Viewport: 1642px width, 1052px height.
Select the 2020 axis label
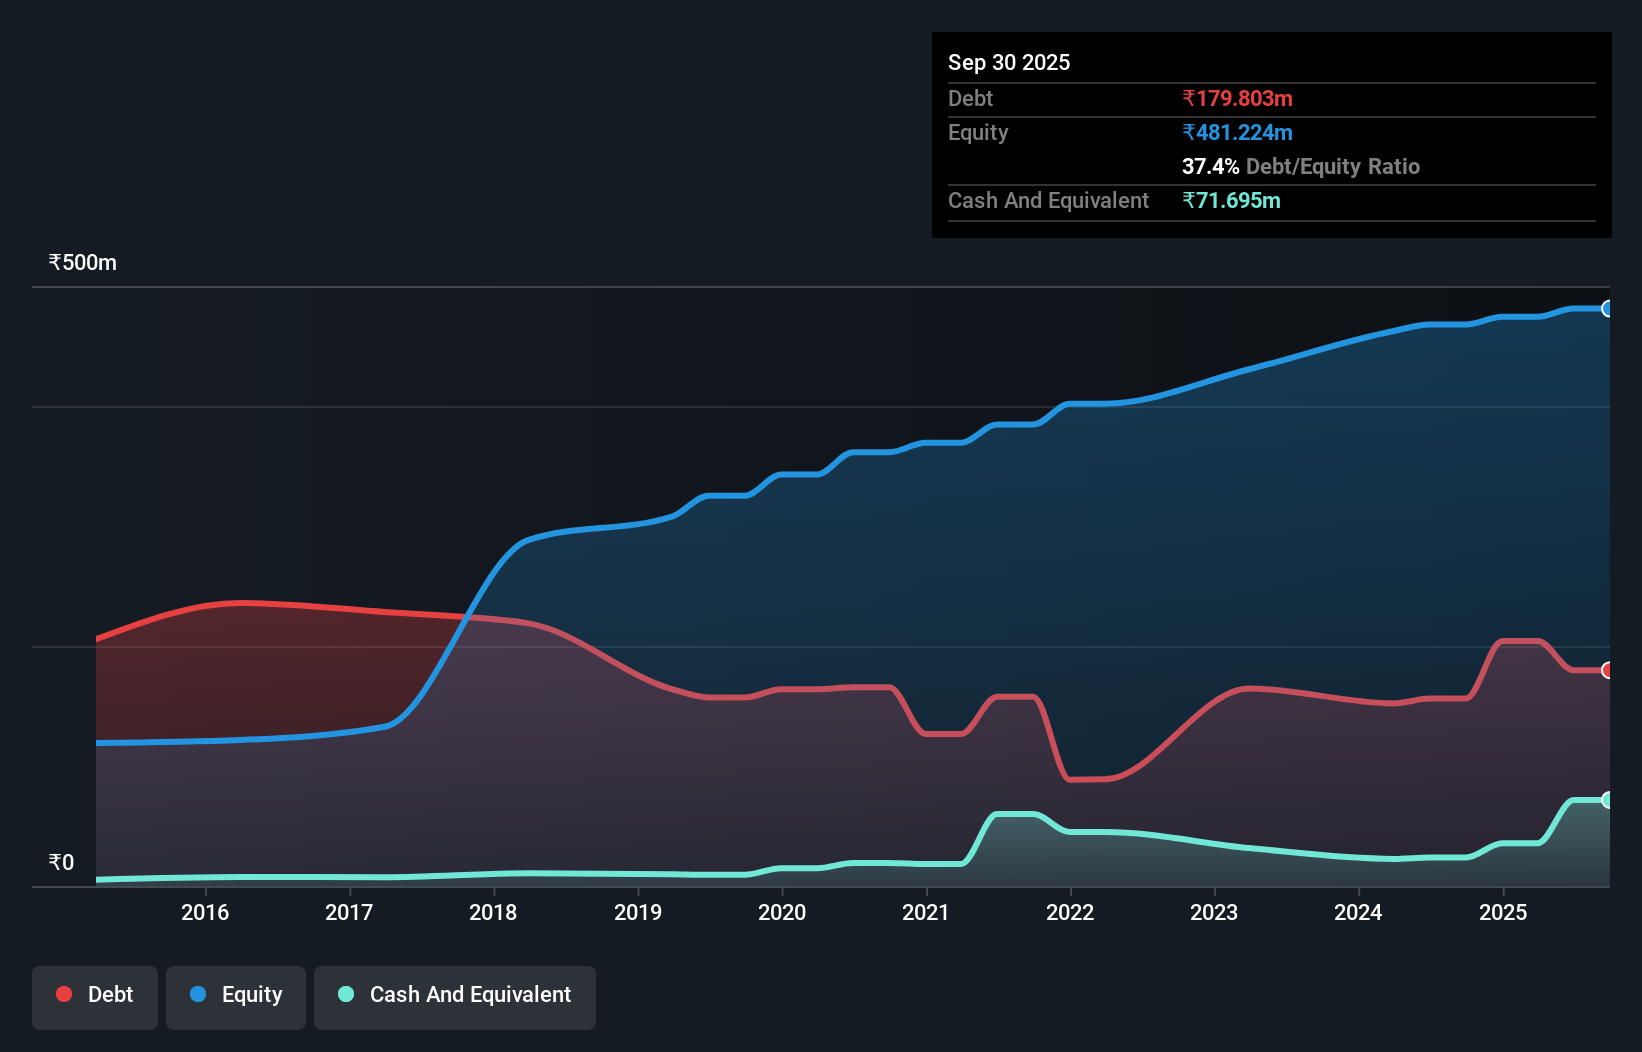tap(783, 912)
